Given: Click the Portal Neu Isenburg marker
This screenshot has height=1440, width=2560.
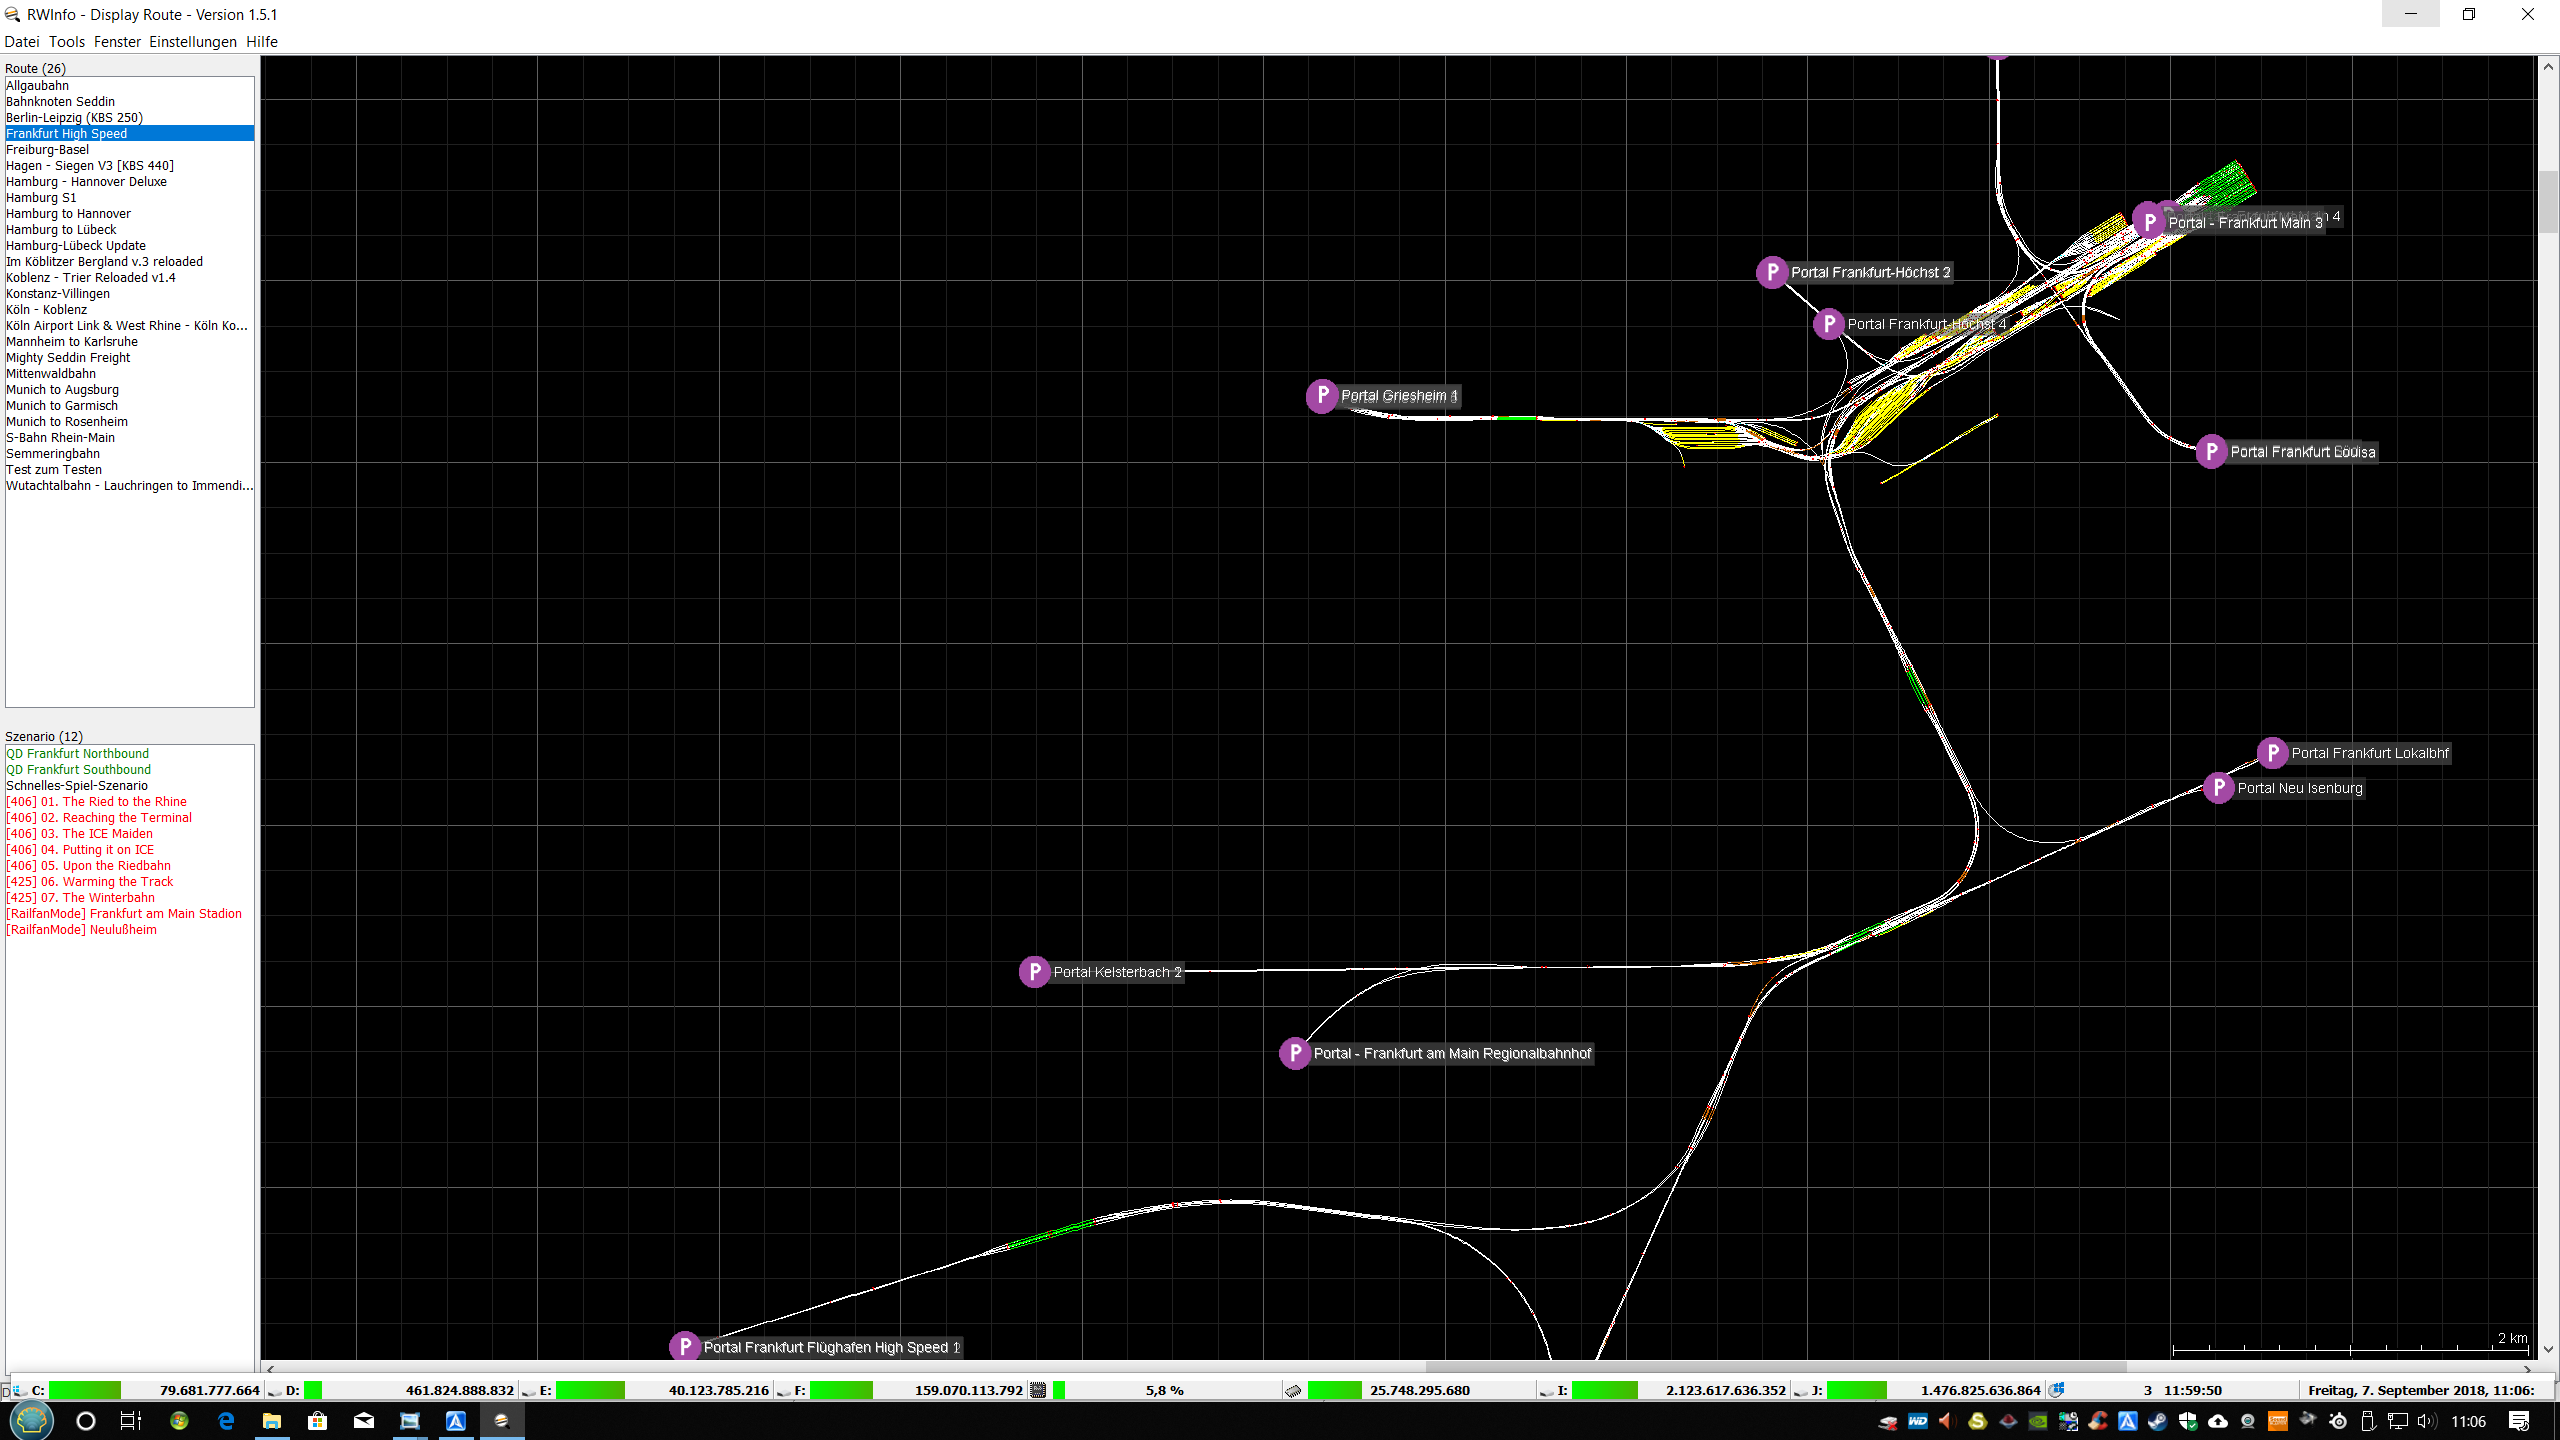Looking at the screenshot, I should [x=2219, y=788].
